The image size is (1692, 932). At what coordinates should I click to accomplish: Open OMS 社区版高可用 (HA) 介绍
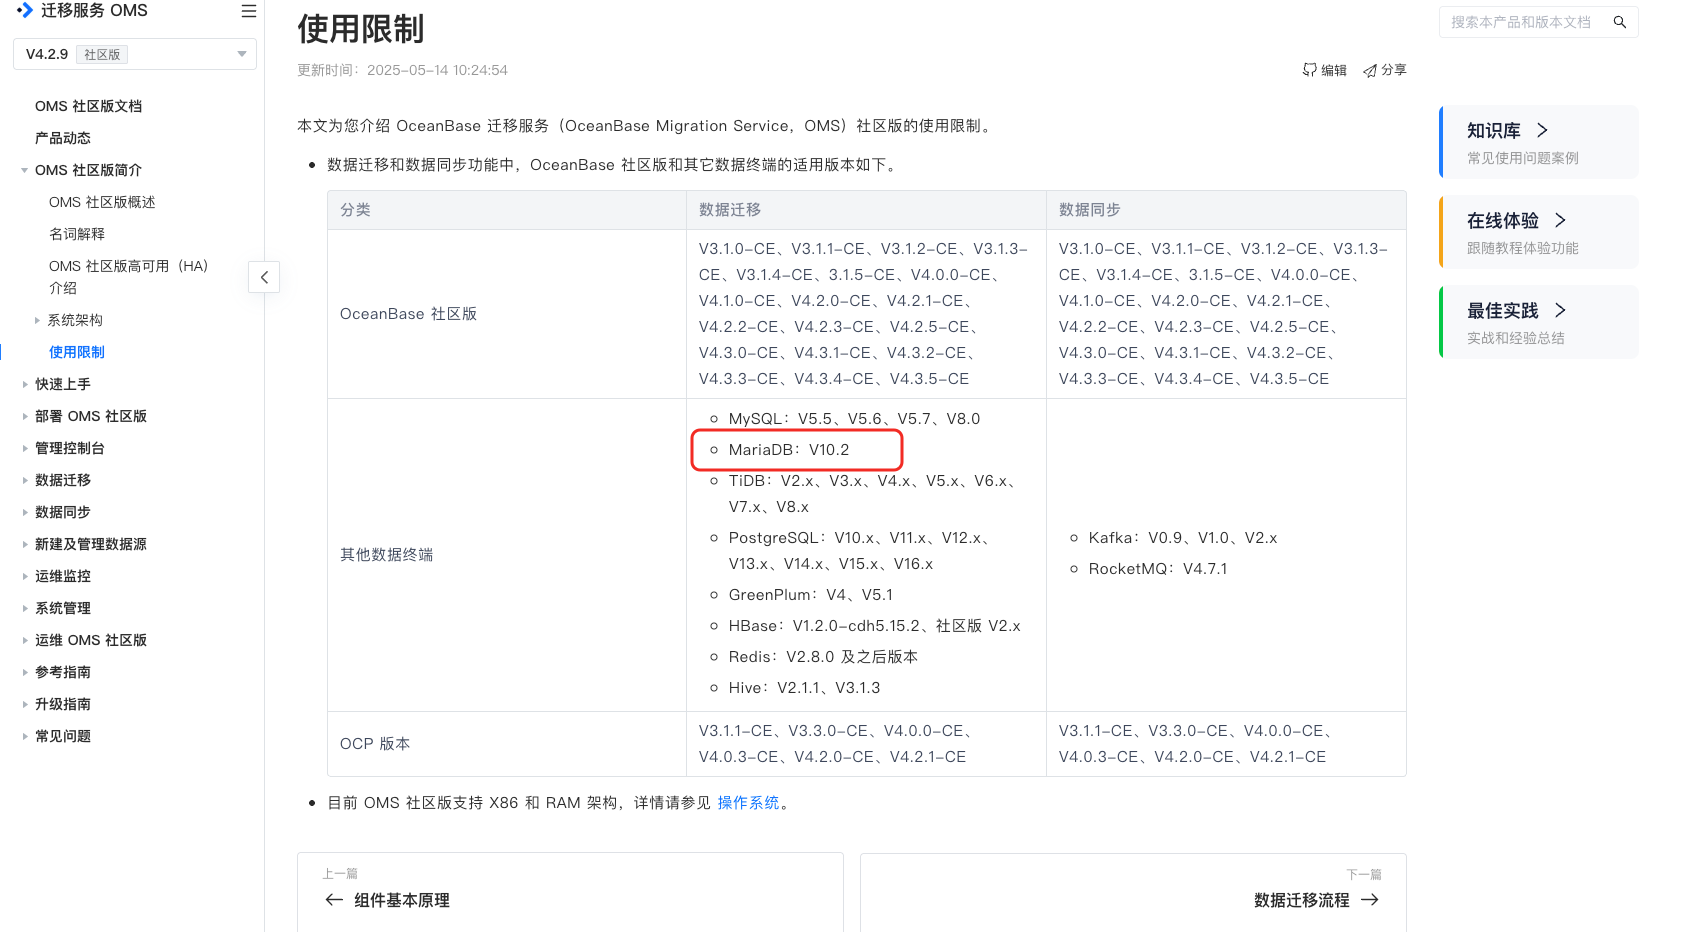[x=129, y=277]
